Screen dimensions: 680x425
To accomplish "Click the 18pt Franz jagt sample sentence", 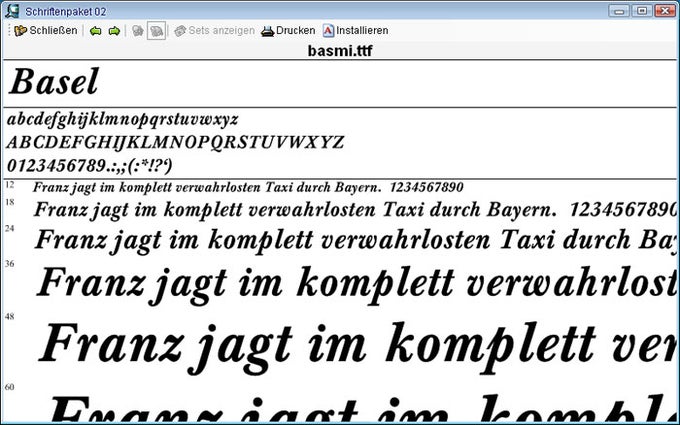I will point(355,210).
